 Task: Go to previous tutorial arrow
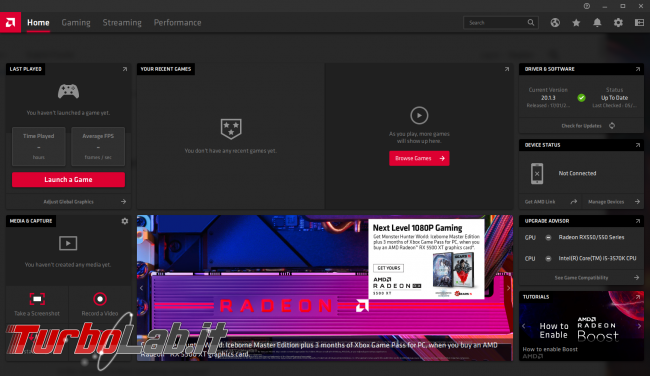click(524, 326)
